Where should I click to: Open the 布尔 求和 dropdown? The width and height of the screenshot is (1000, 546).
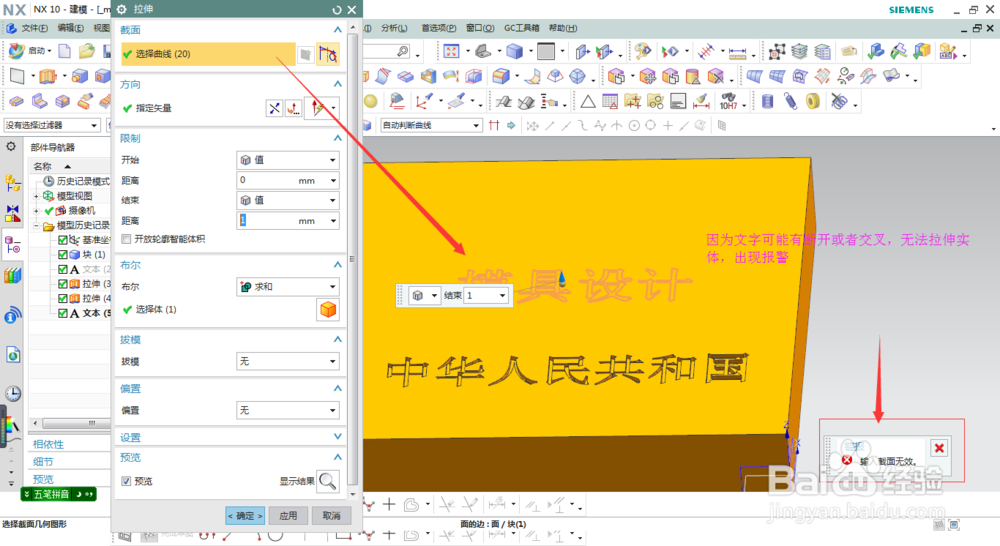tap(288, 287)
